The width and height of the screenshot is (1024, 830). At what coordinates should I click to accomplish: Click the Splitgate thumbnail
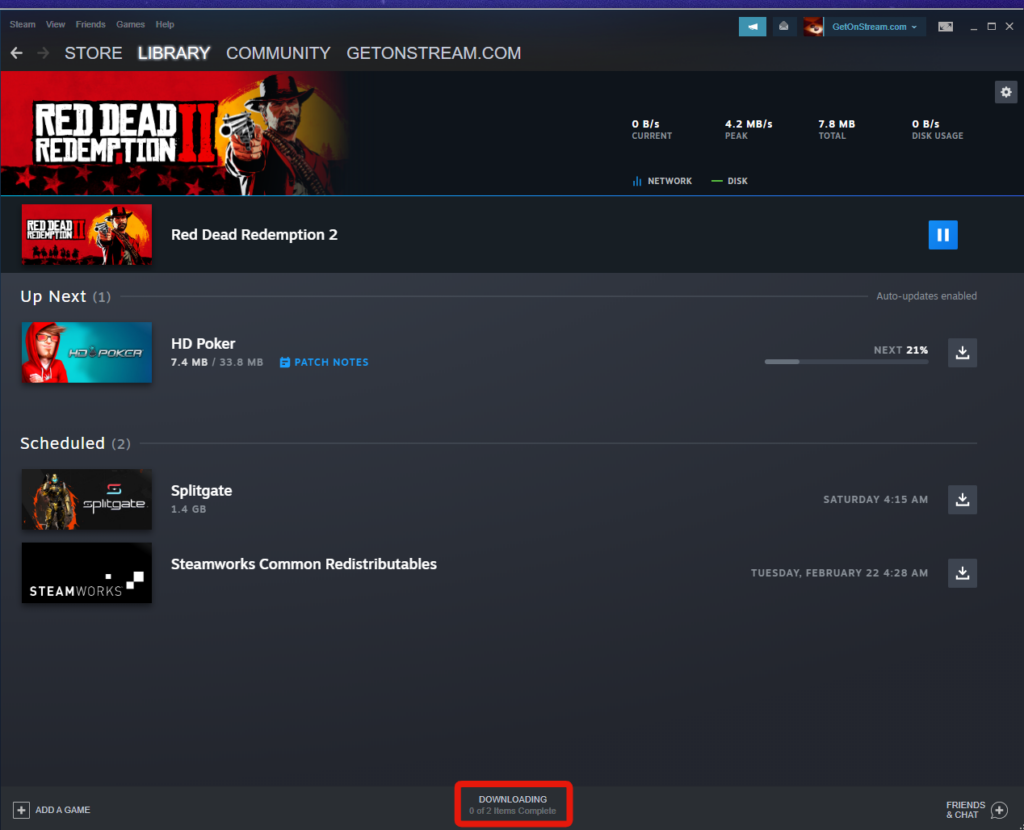pyautogui.click(x=87, y=500)
